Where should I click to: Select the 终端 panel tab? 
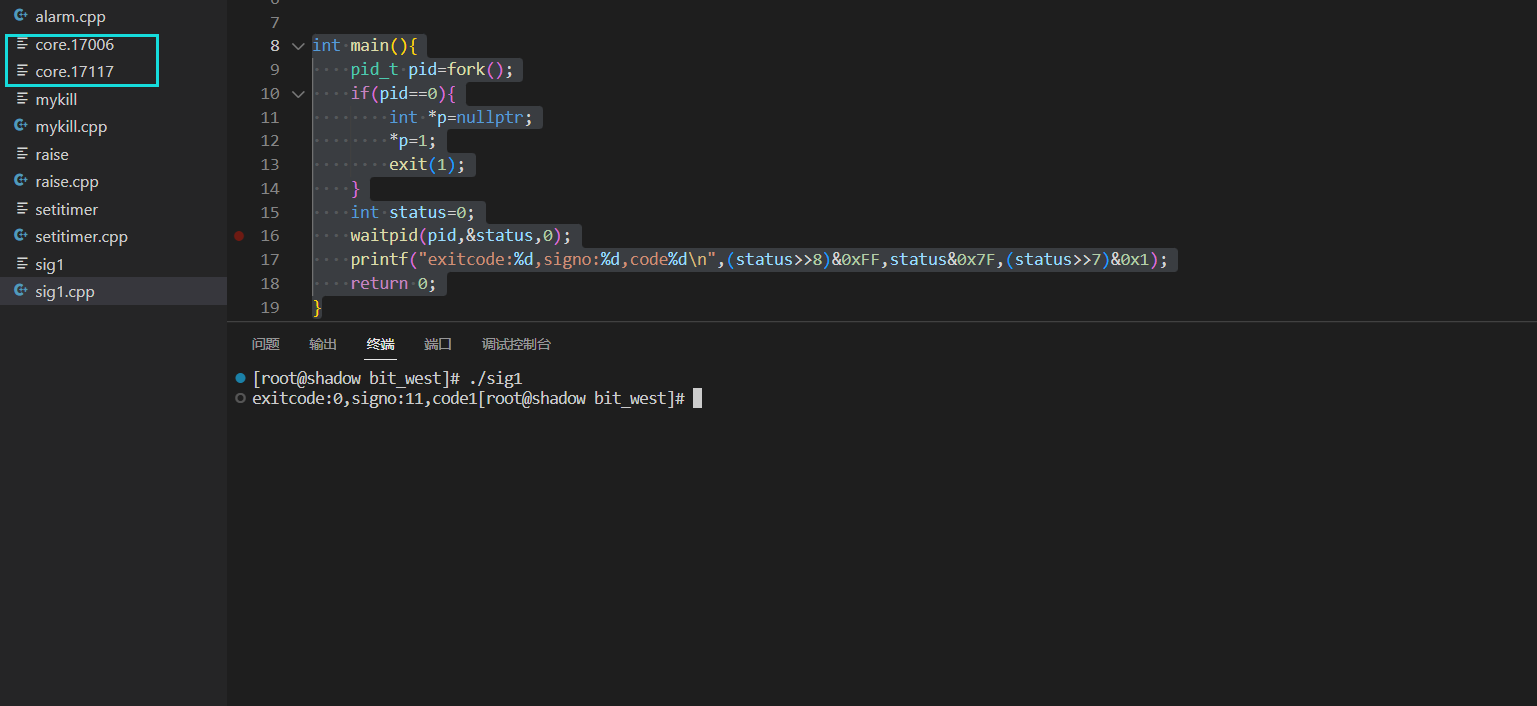tap(381, 344)
